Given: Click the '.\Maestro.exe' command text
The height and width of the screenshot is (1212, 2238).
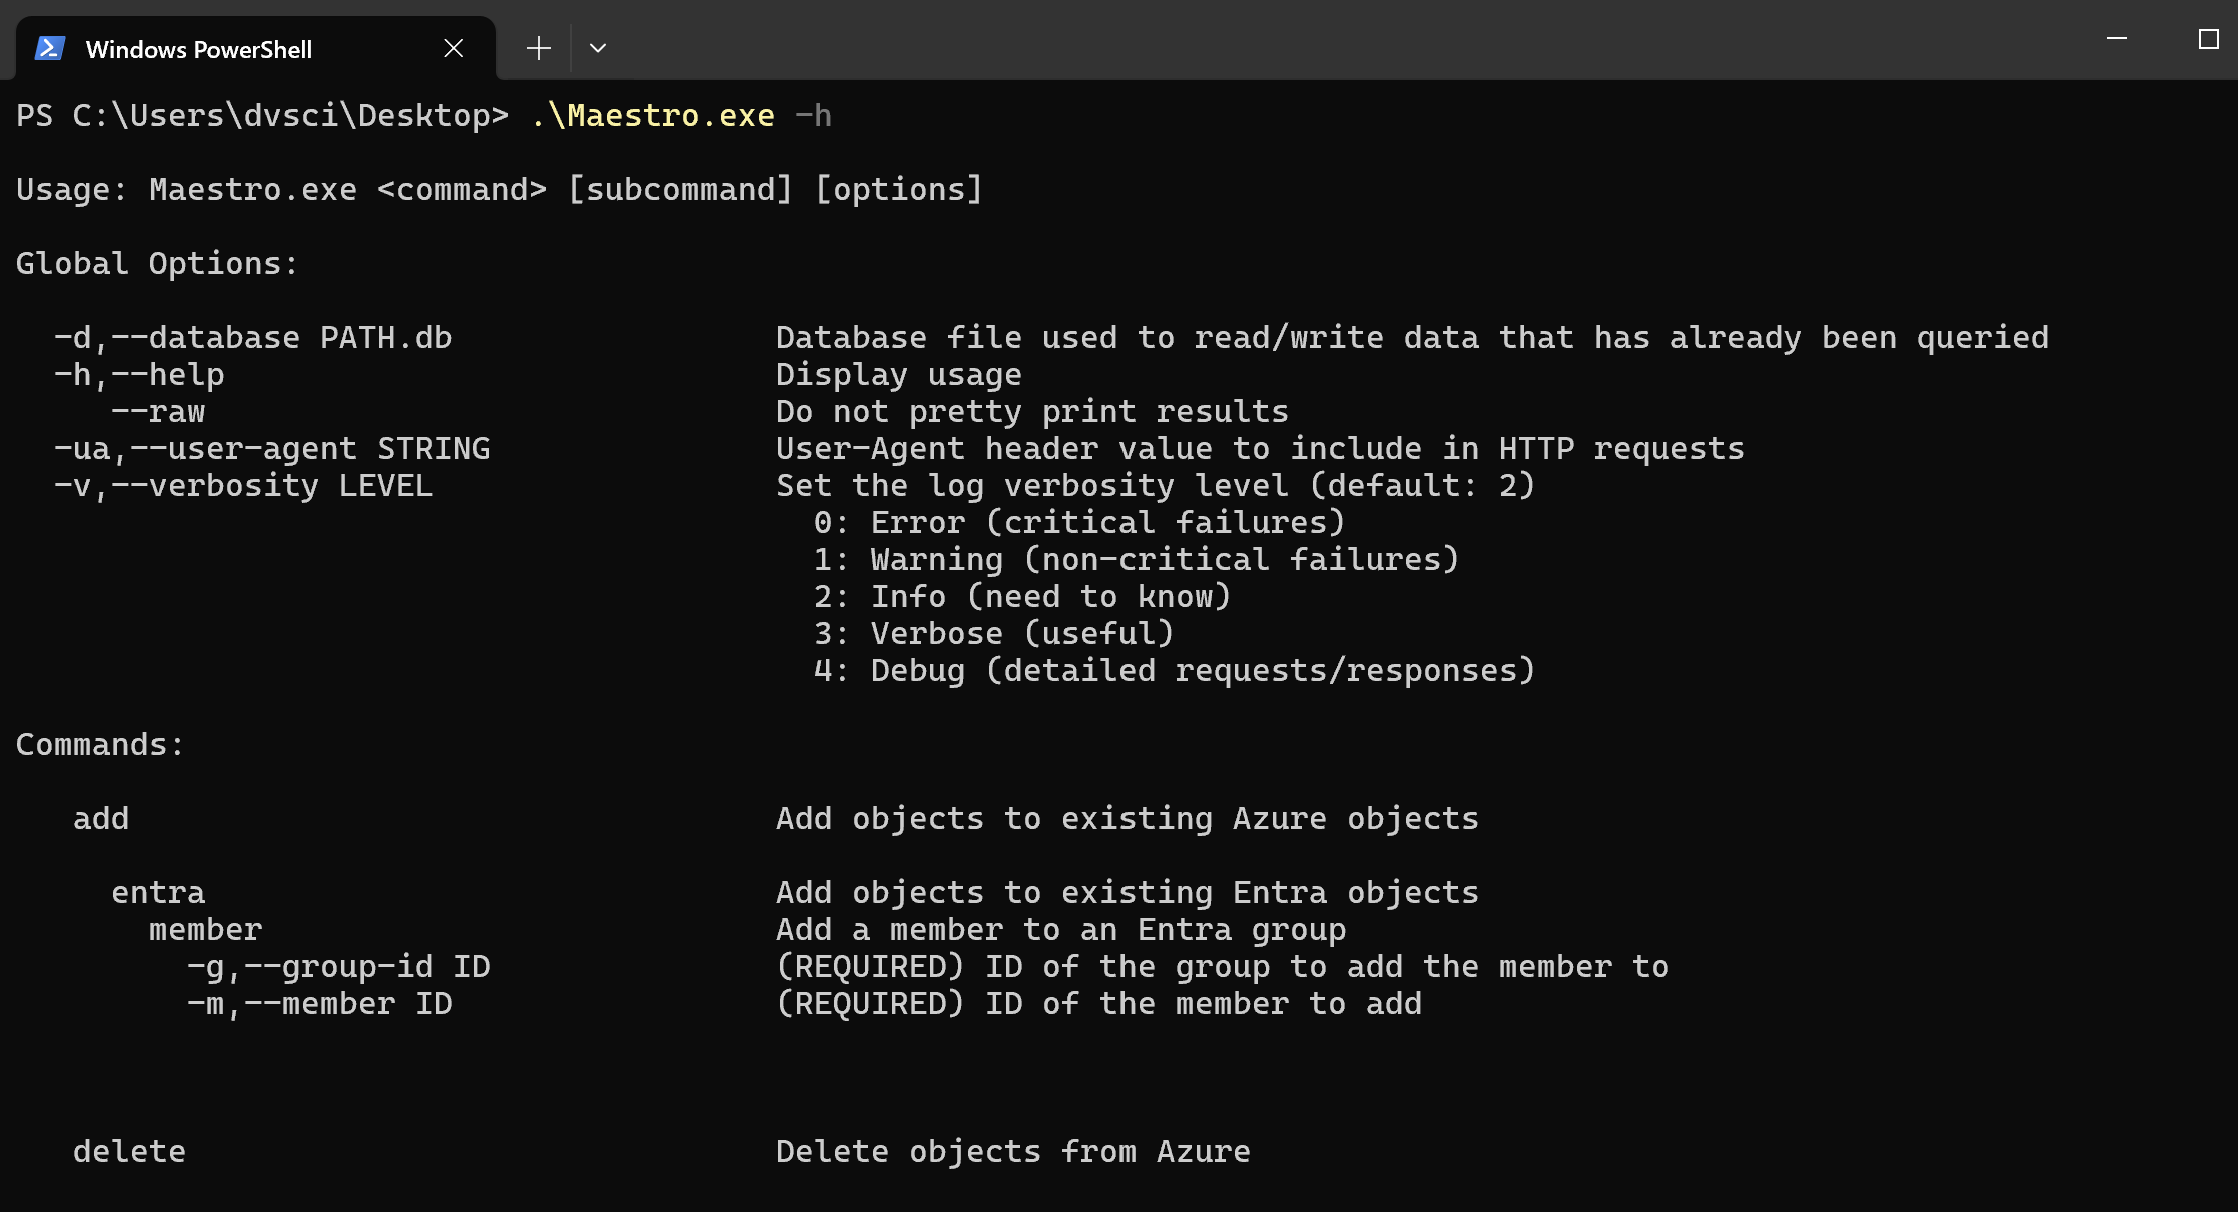Looking at the screenshot, I should pyautogui.click(x=653, y=116).
